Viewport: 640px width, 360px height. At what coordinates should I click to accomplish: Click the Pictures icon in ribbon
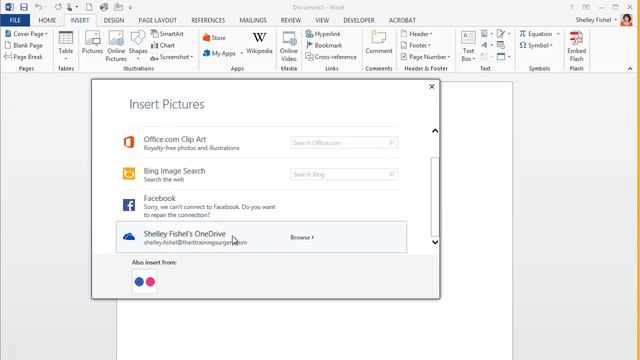[92, 42]
